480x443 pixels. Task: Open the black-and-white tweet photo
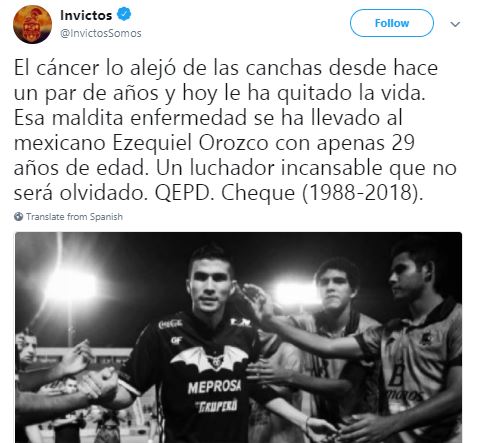pyautogui.click(x=238, y=337)
